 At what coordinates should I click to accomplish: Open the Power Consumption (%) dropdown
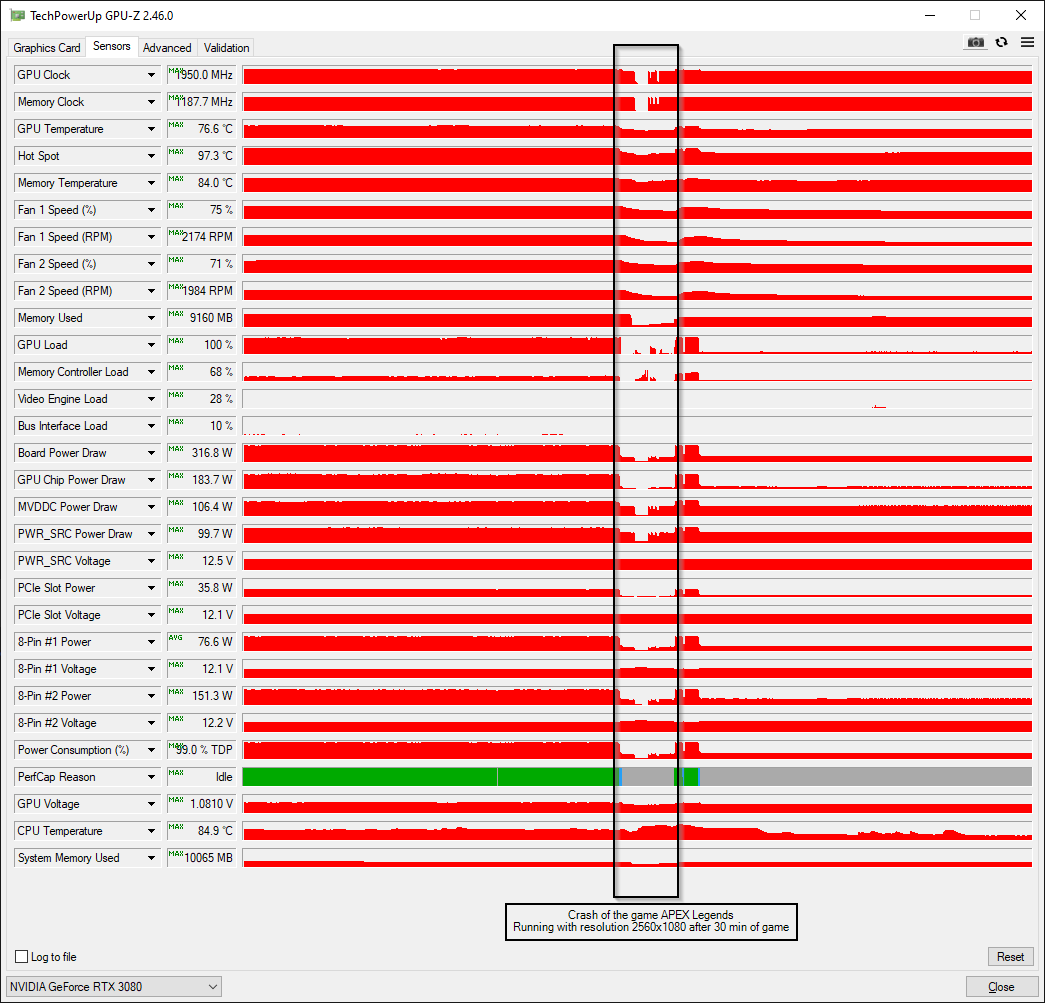pos(151,750)
